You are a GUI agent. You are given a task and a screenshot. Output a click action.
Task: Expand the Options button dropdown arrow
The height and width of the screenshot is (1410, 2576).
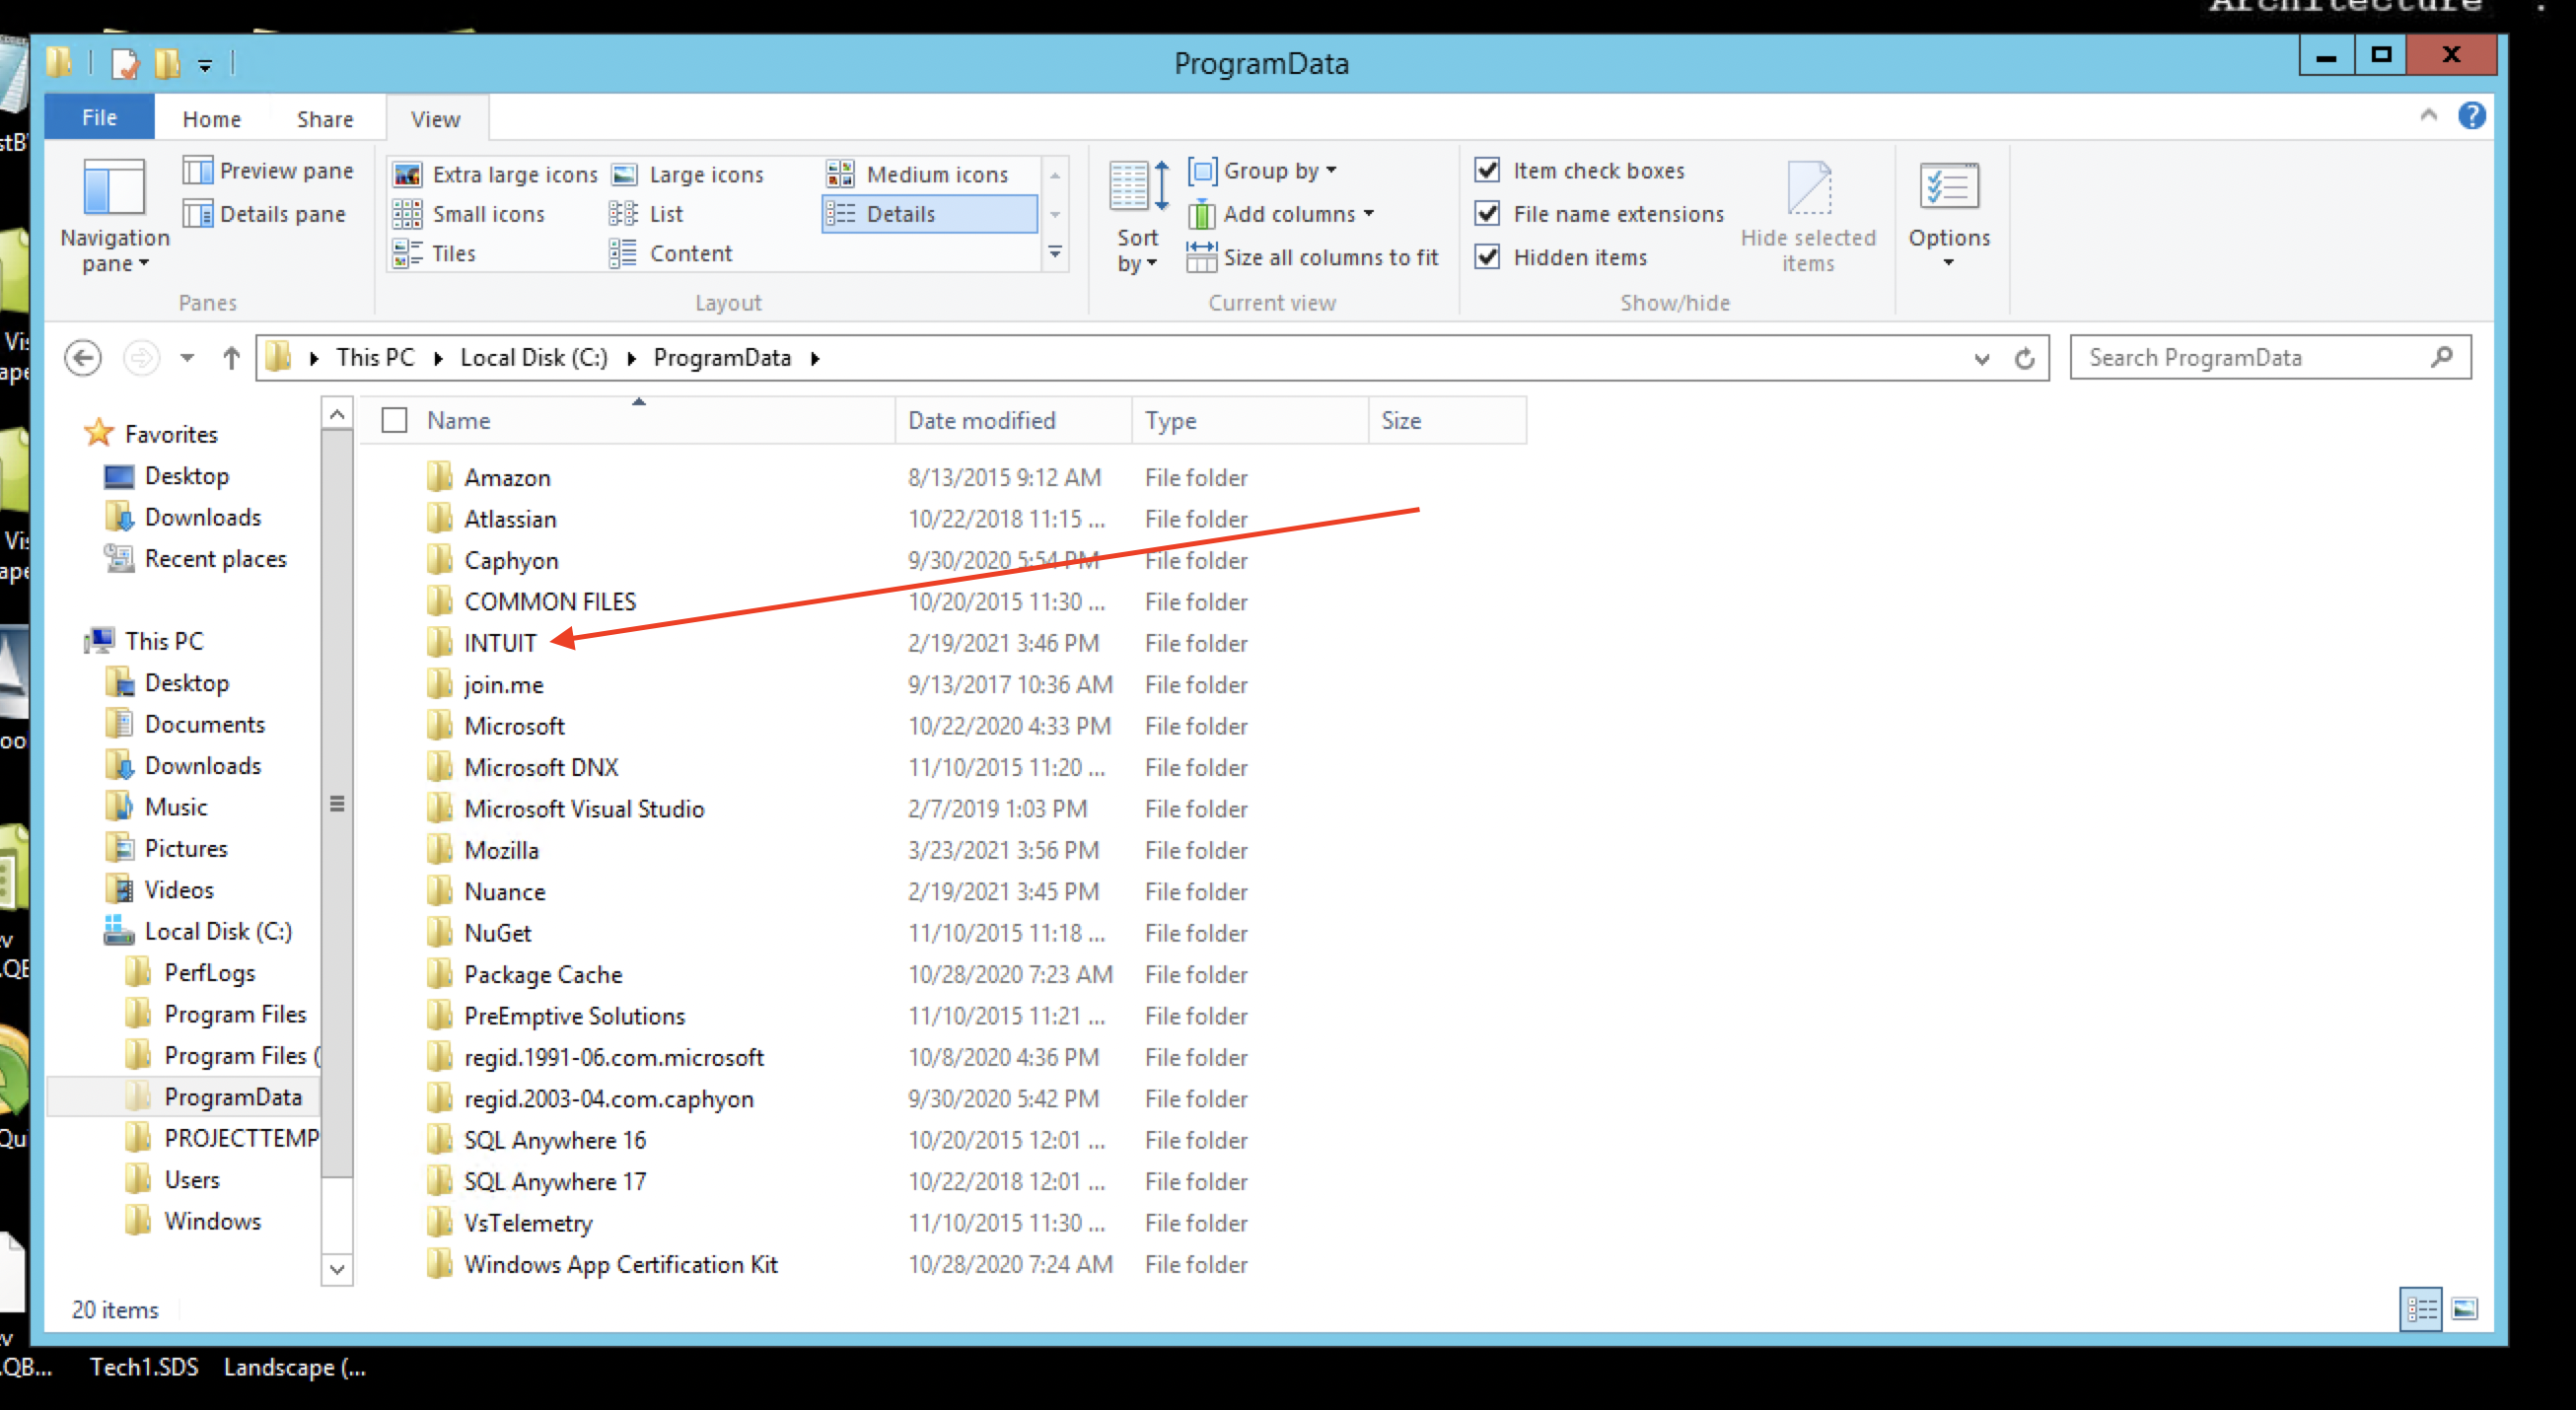click(x=1948, y=263)
